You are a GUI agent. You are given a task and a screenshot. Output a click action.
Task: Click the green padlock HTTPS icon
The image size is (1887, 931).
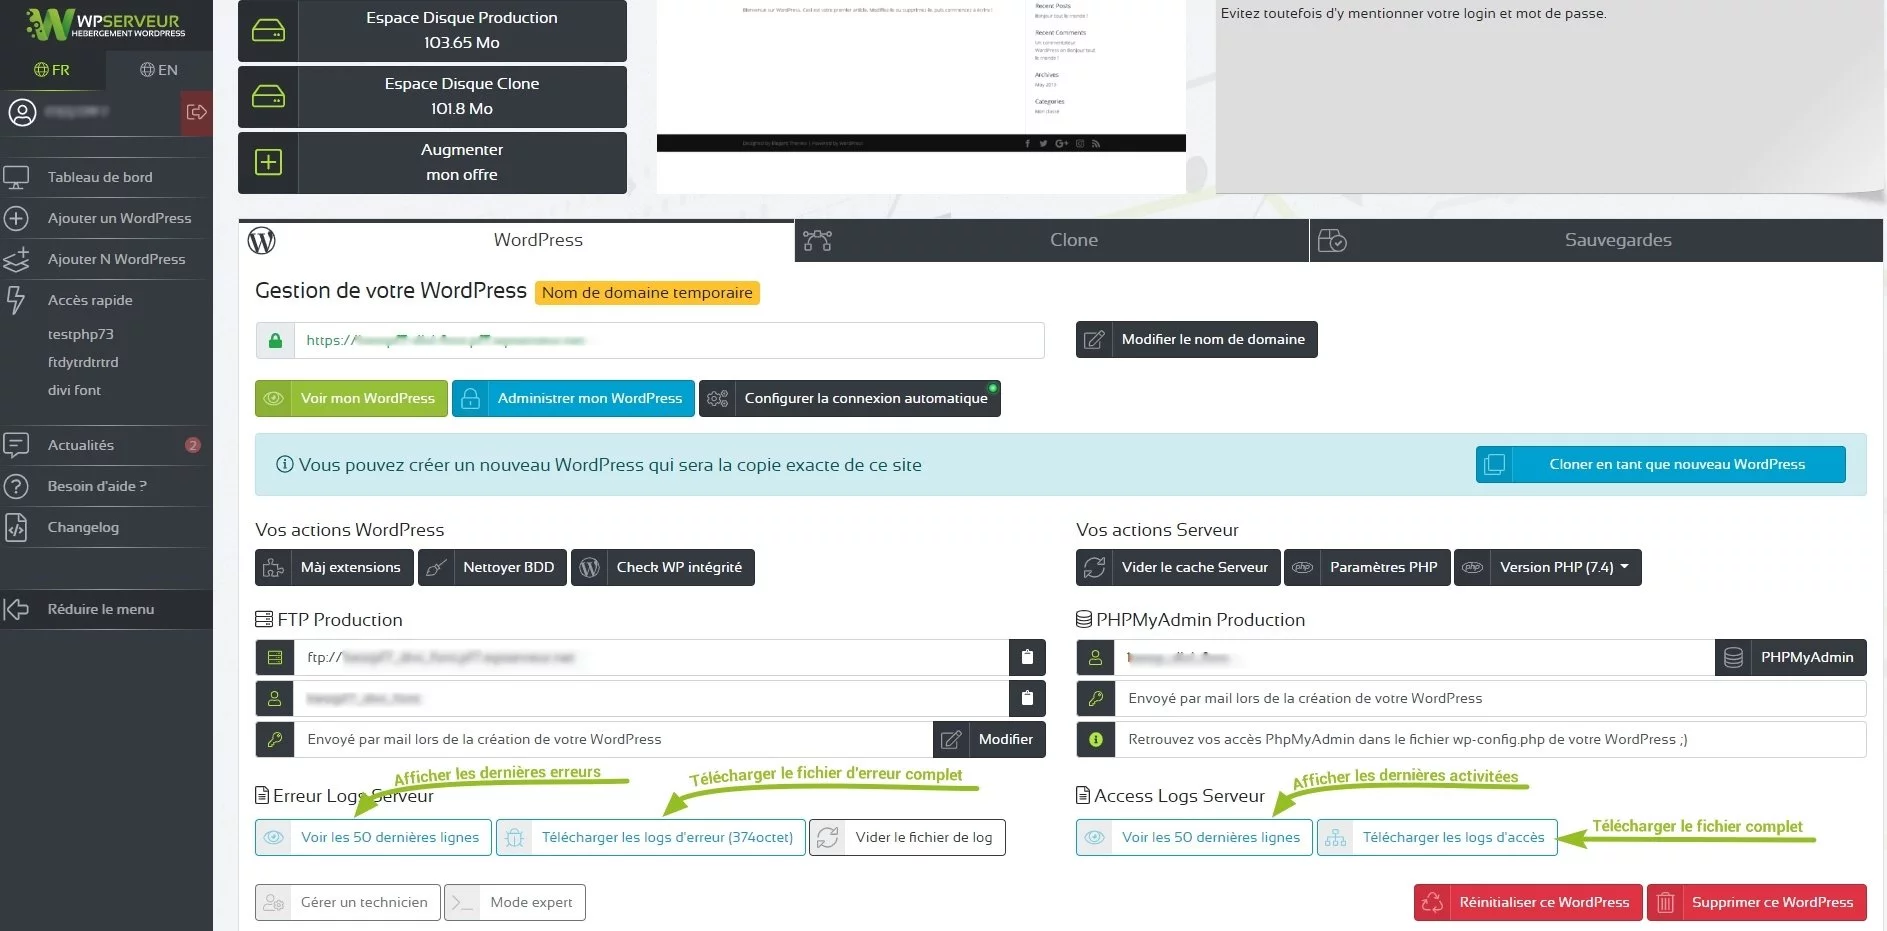pyautogui.click(x=275, y=340)
